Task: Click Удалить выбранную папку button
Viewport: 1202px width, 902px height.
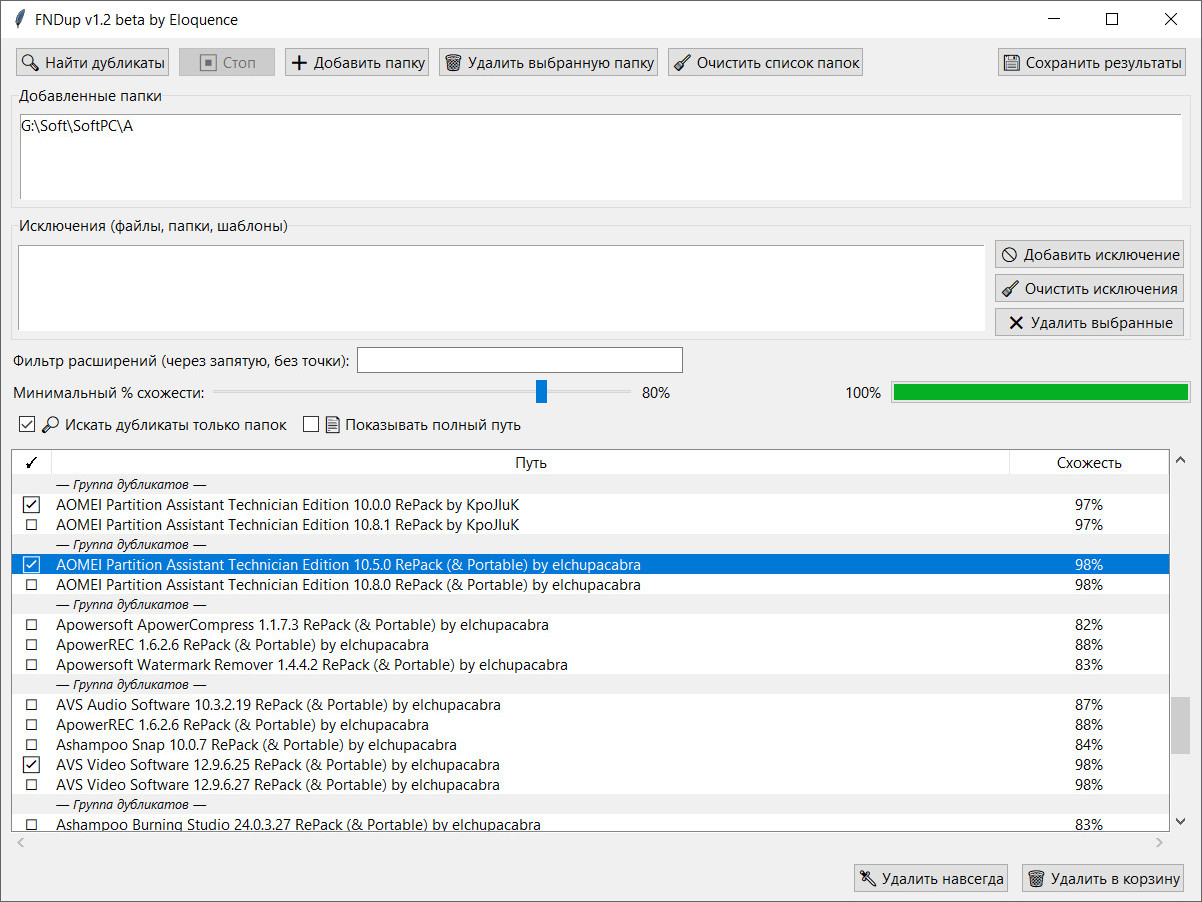Action: click(549, 63)
